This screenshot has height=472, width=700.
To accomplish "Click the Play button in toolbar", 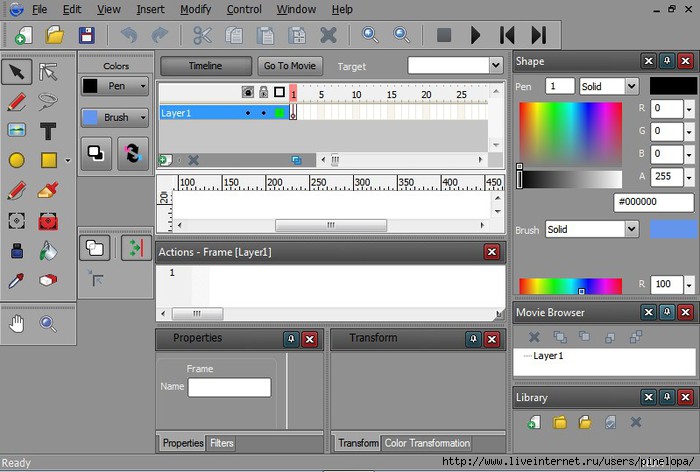I will (475, 35).
